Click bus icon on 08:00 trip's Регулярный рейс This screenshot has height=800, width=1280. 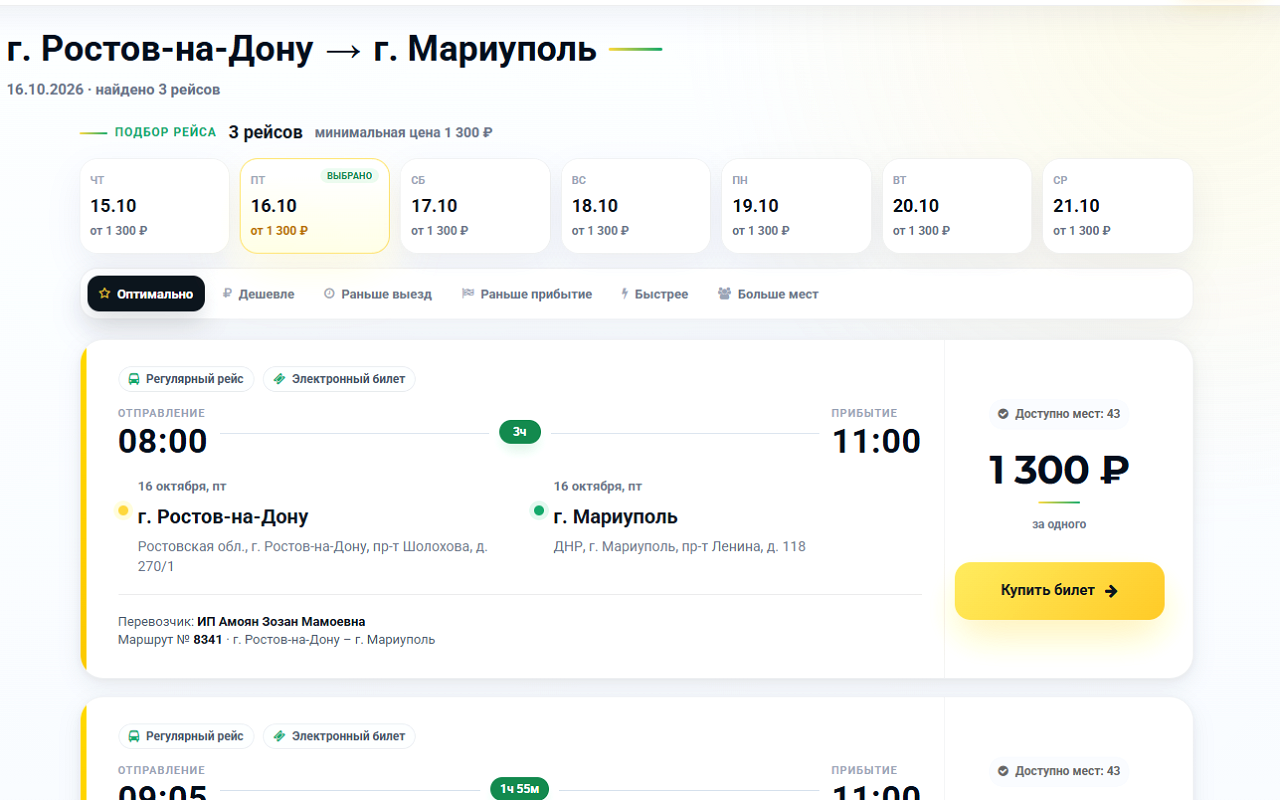click(134, 379)
